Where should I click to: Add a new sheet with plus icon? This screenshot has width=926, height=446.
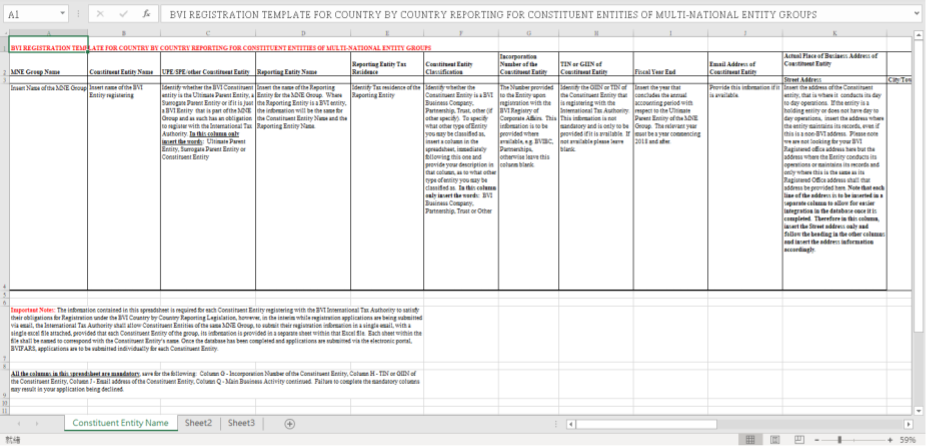pyautogui.click(x=289, y=424)
